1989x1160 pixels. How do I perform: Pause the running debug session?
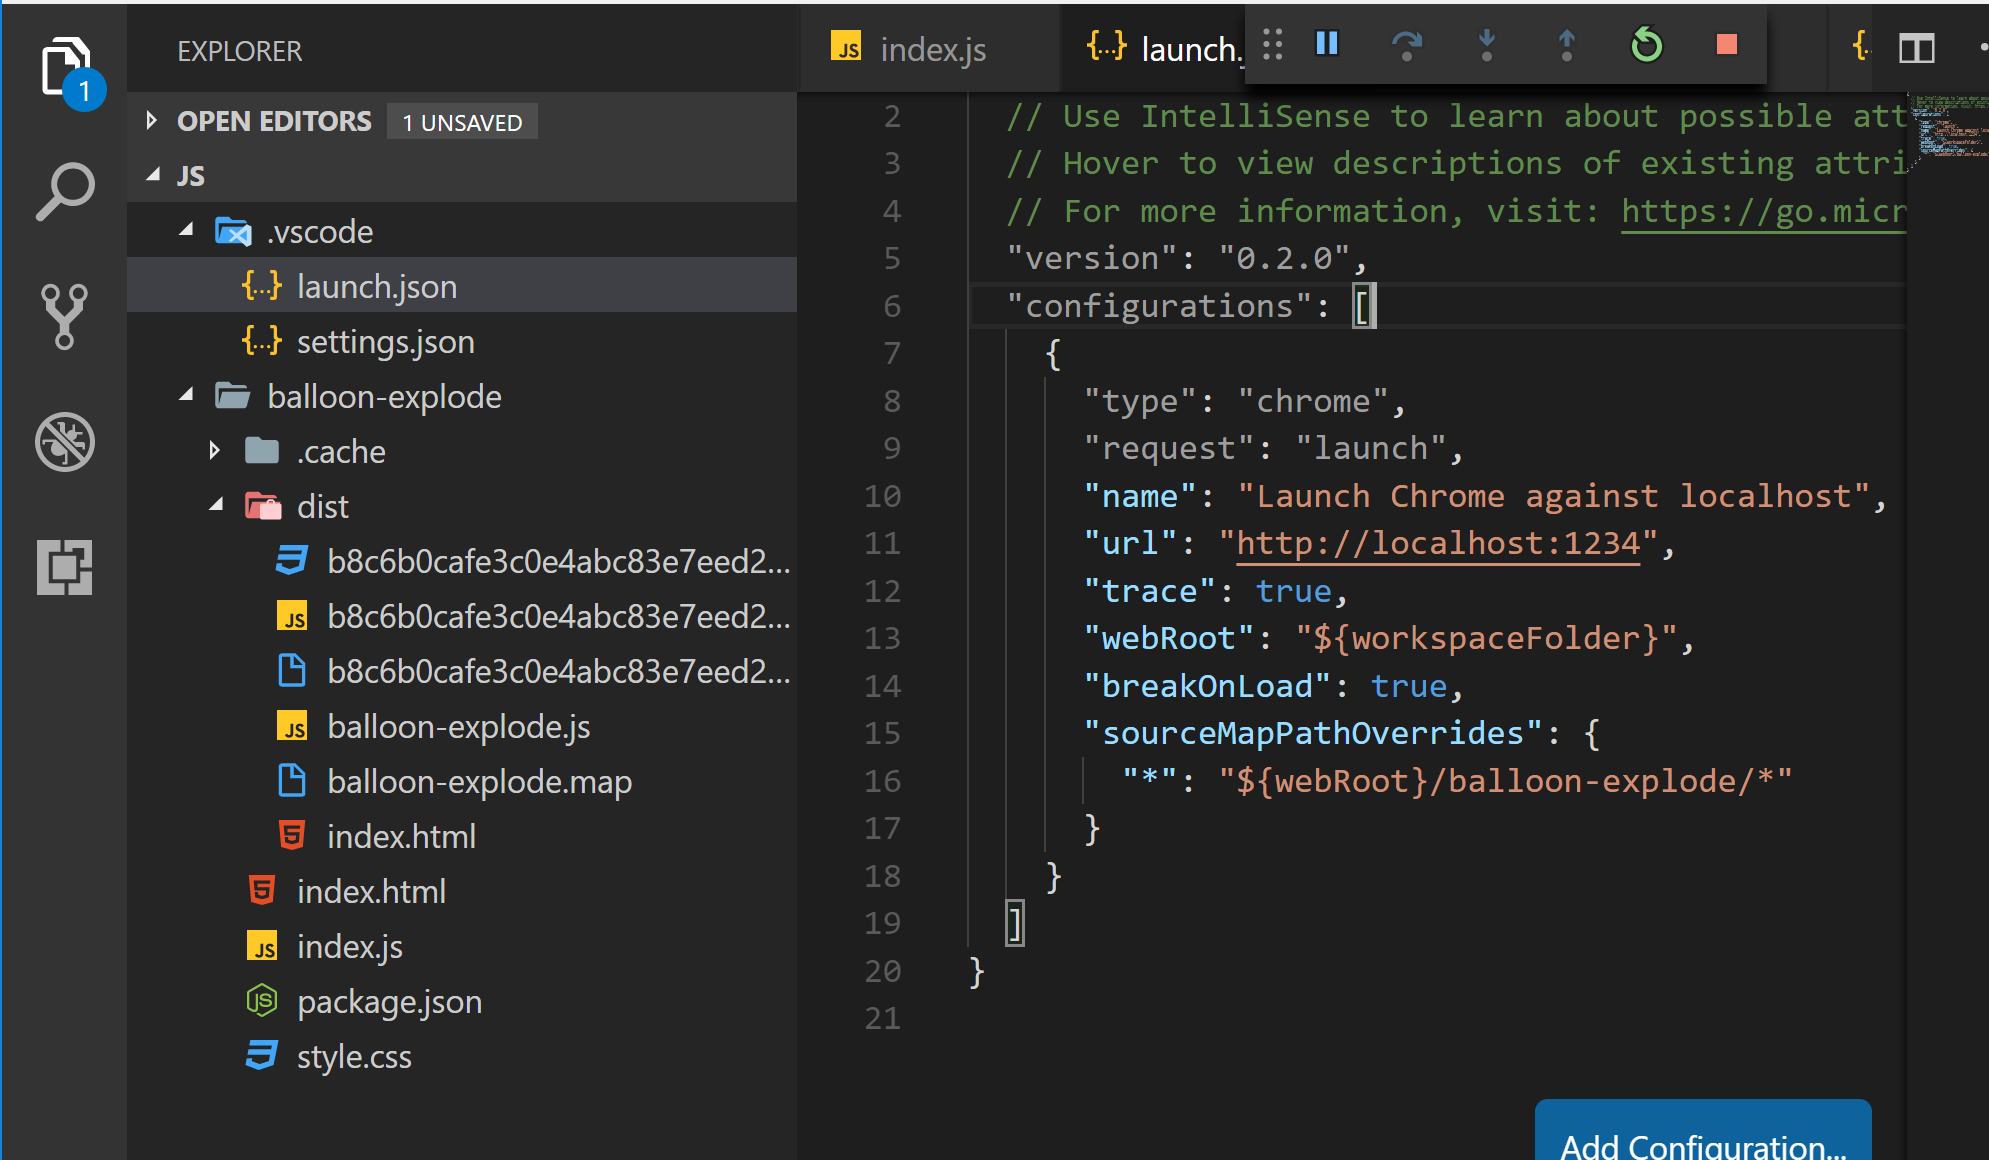(x=1326, y=44)
